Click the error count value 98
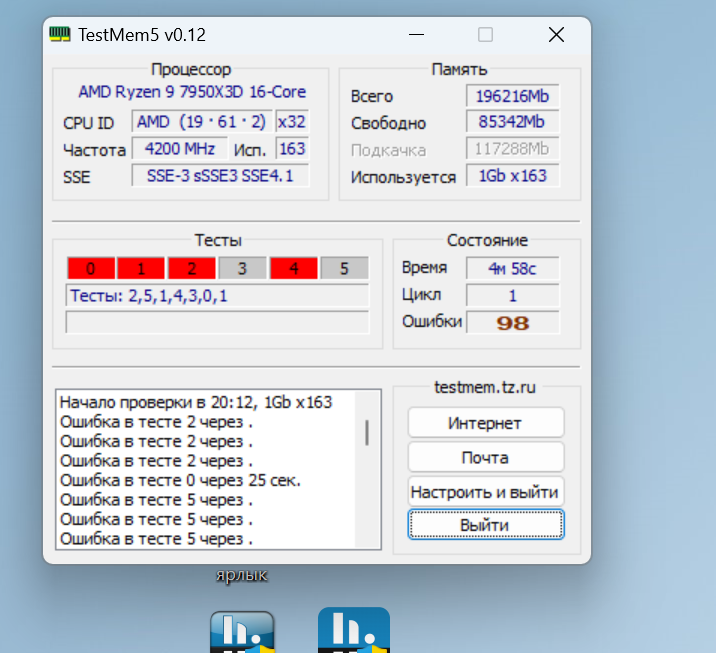The width and height of the screenshot is (716, 653). click(x=513, y=322)
